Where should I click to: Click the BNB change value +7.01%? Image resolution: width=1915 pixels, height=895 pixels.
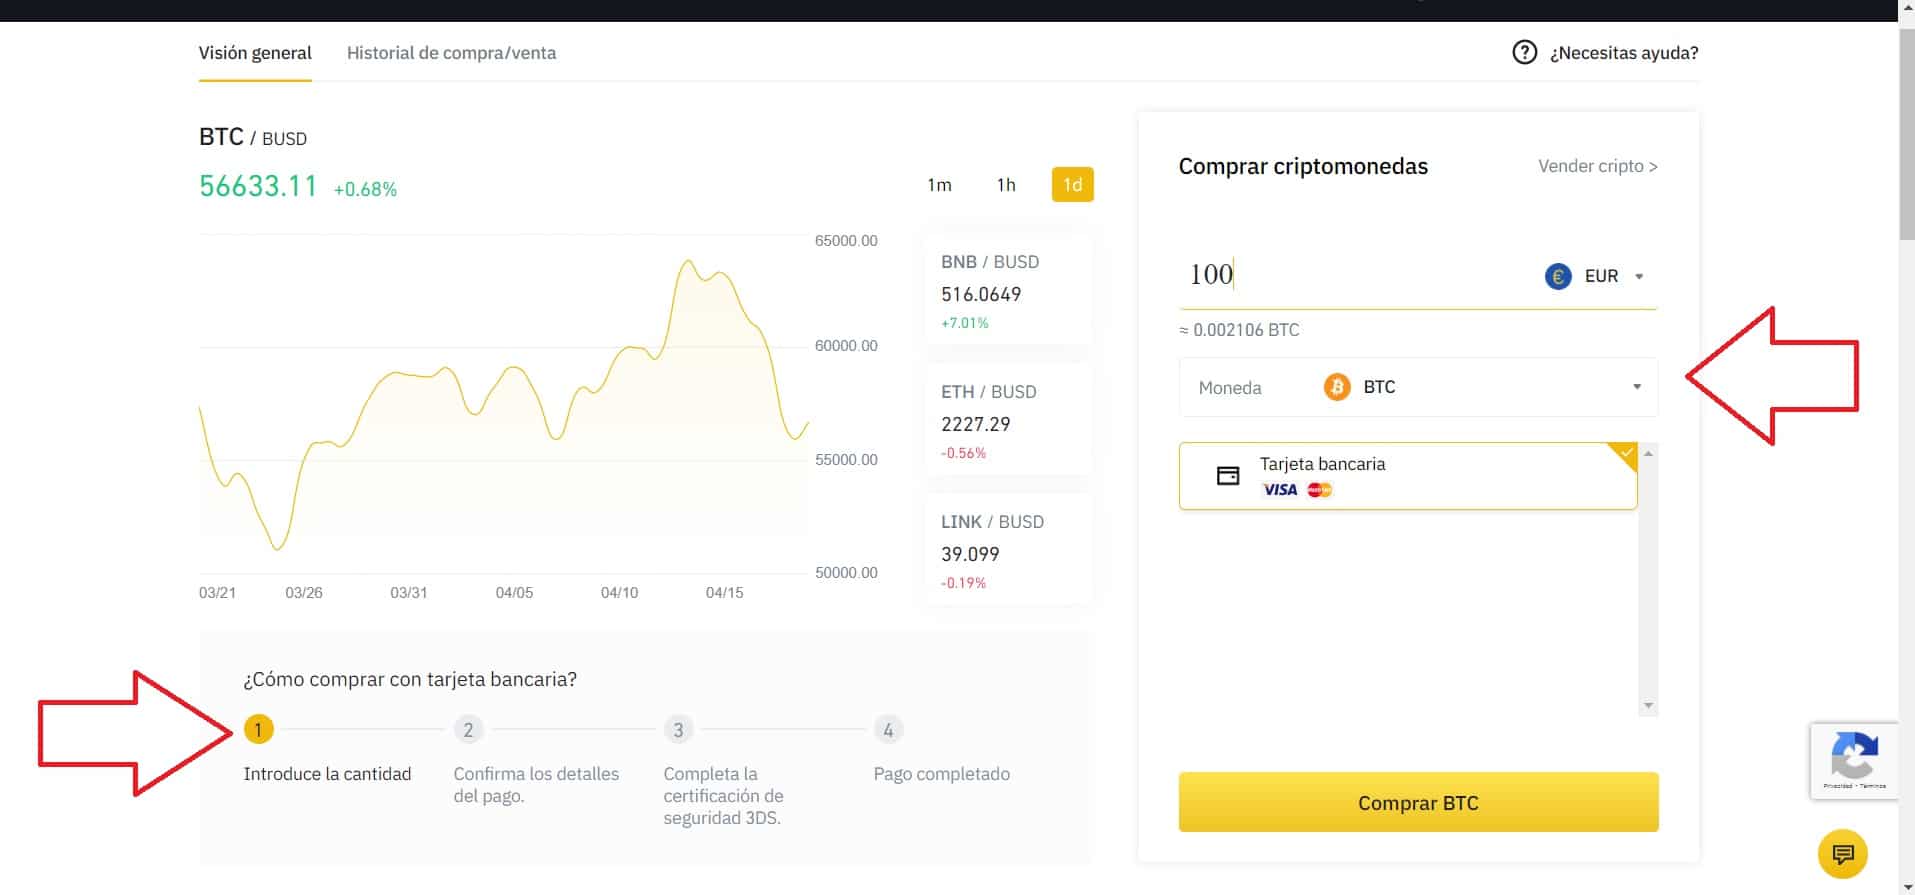pos(964,323)
